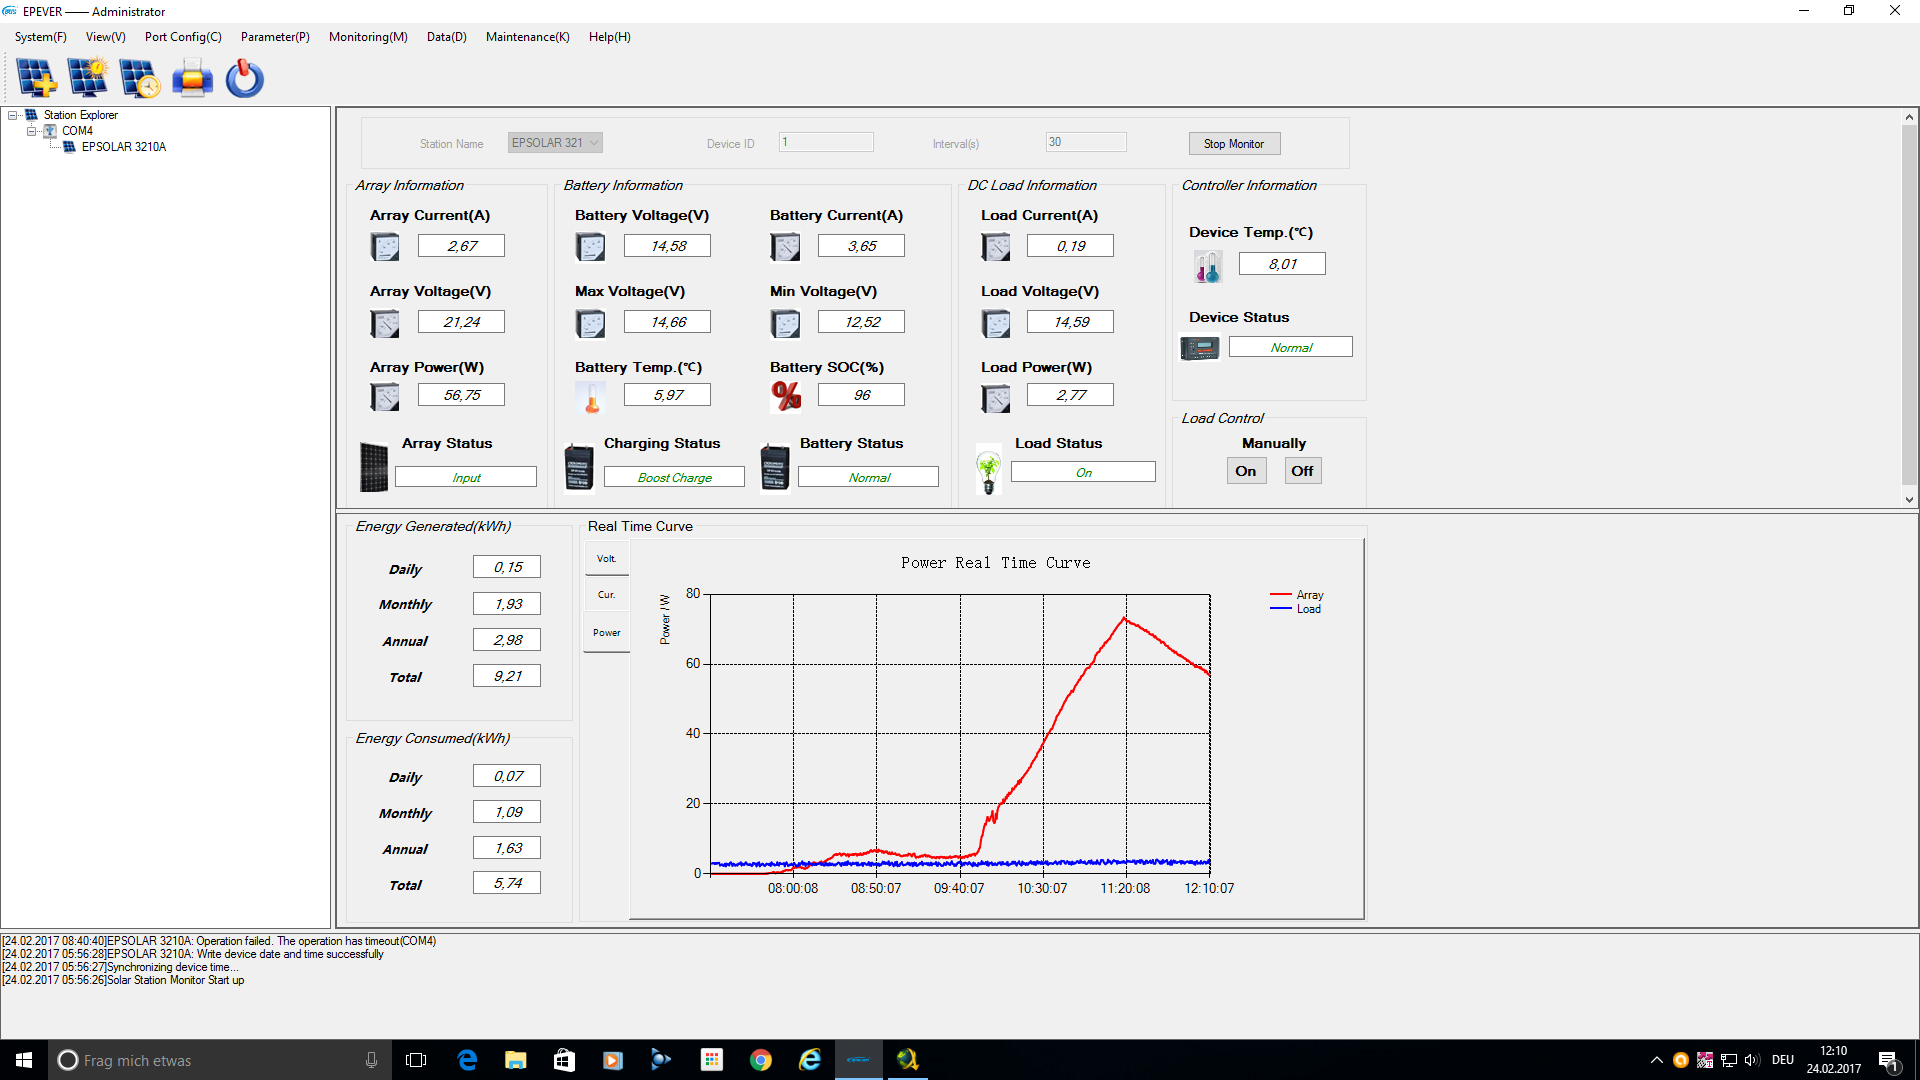Screen dimensions: 1920x1080
Task: Collapse the COM4 tree node
Action: coord(31,131)
